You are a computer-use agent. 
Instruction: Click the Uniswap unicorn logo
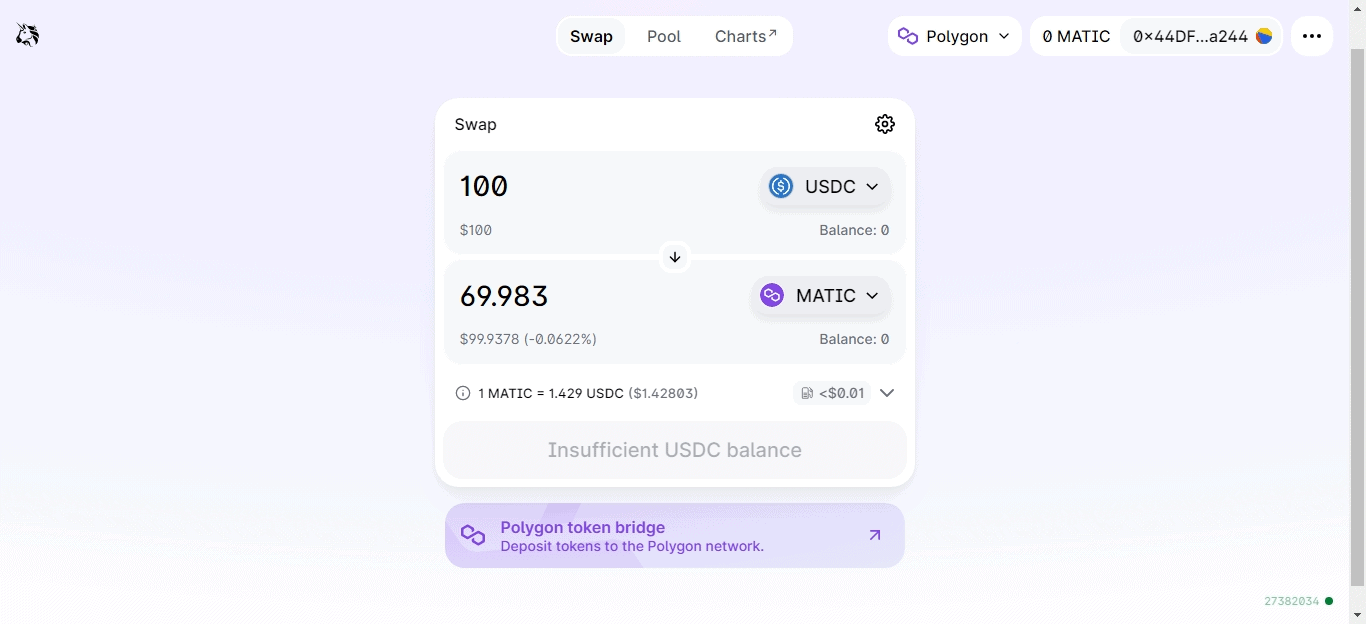(x=27, y=36)
